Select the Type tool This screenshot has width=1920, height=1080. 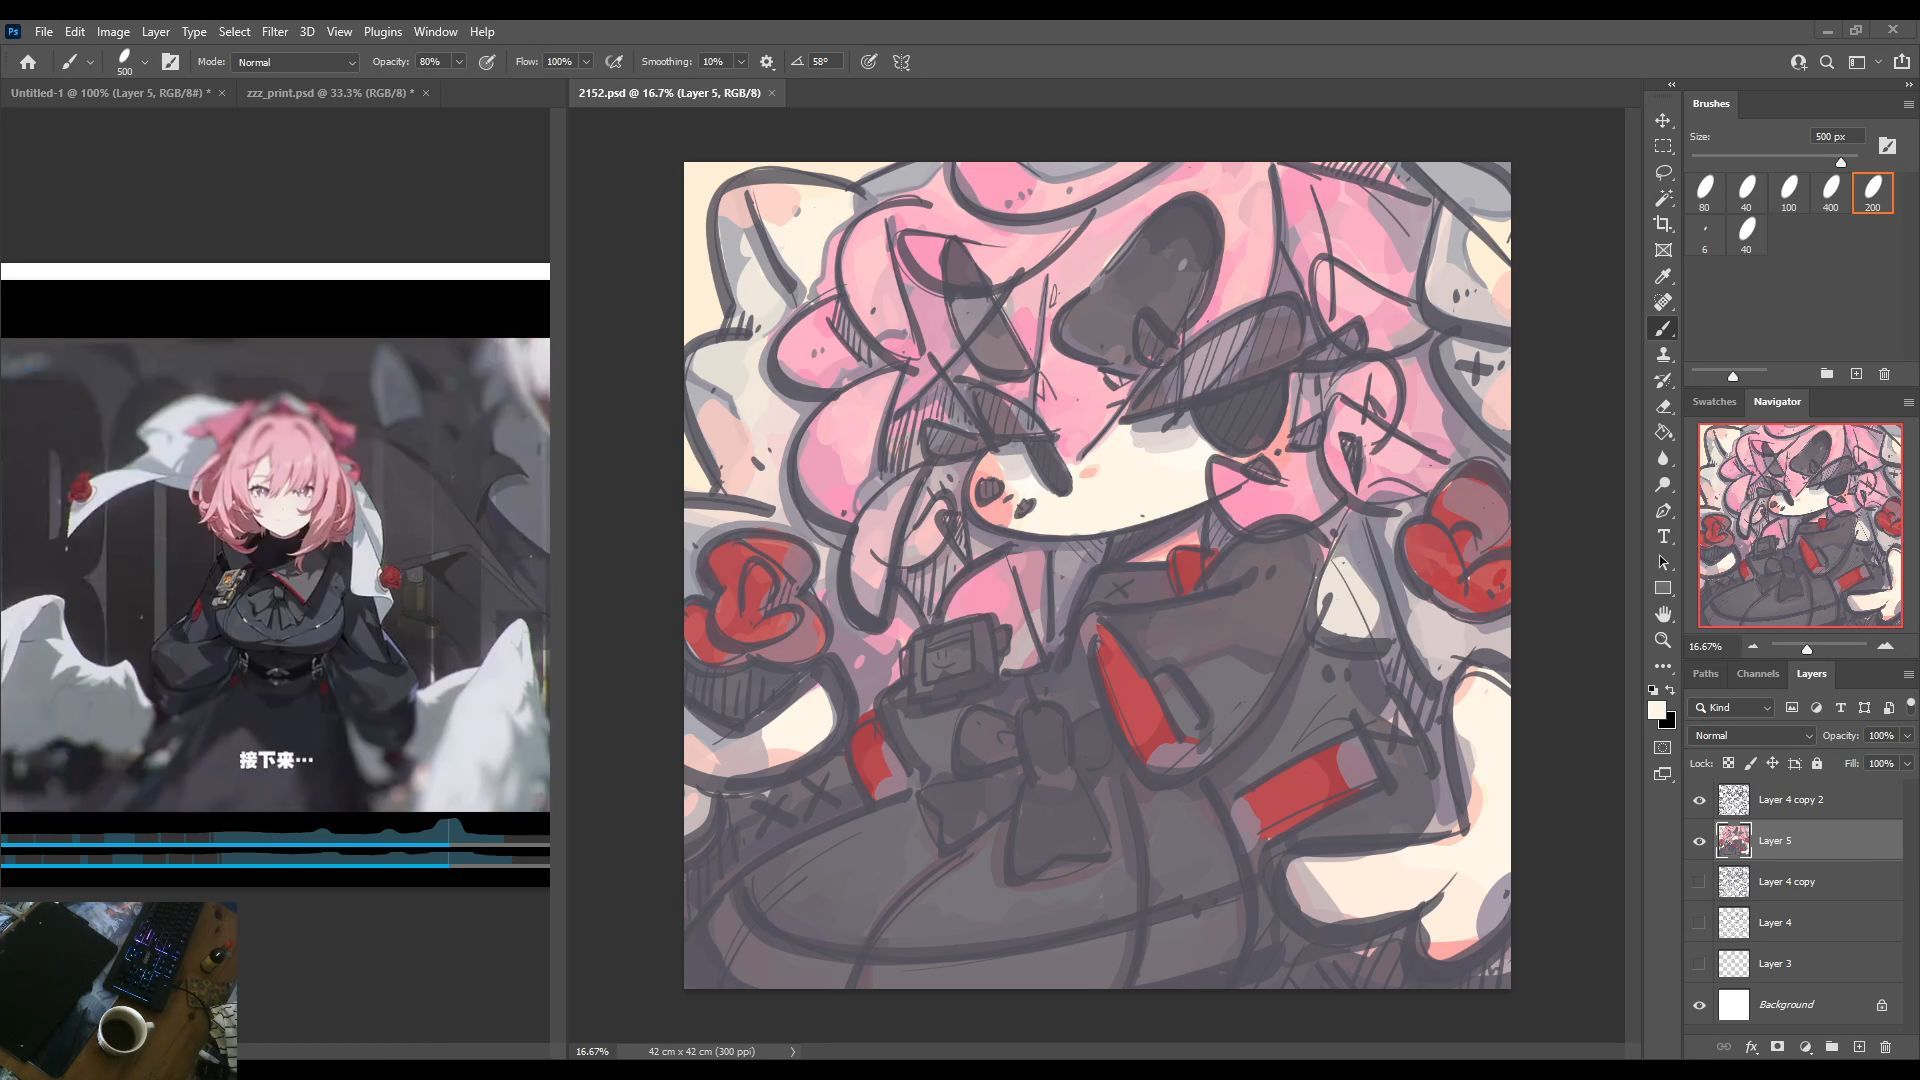[x=1663, y=536]
